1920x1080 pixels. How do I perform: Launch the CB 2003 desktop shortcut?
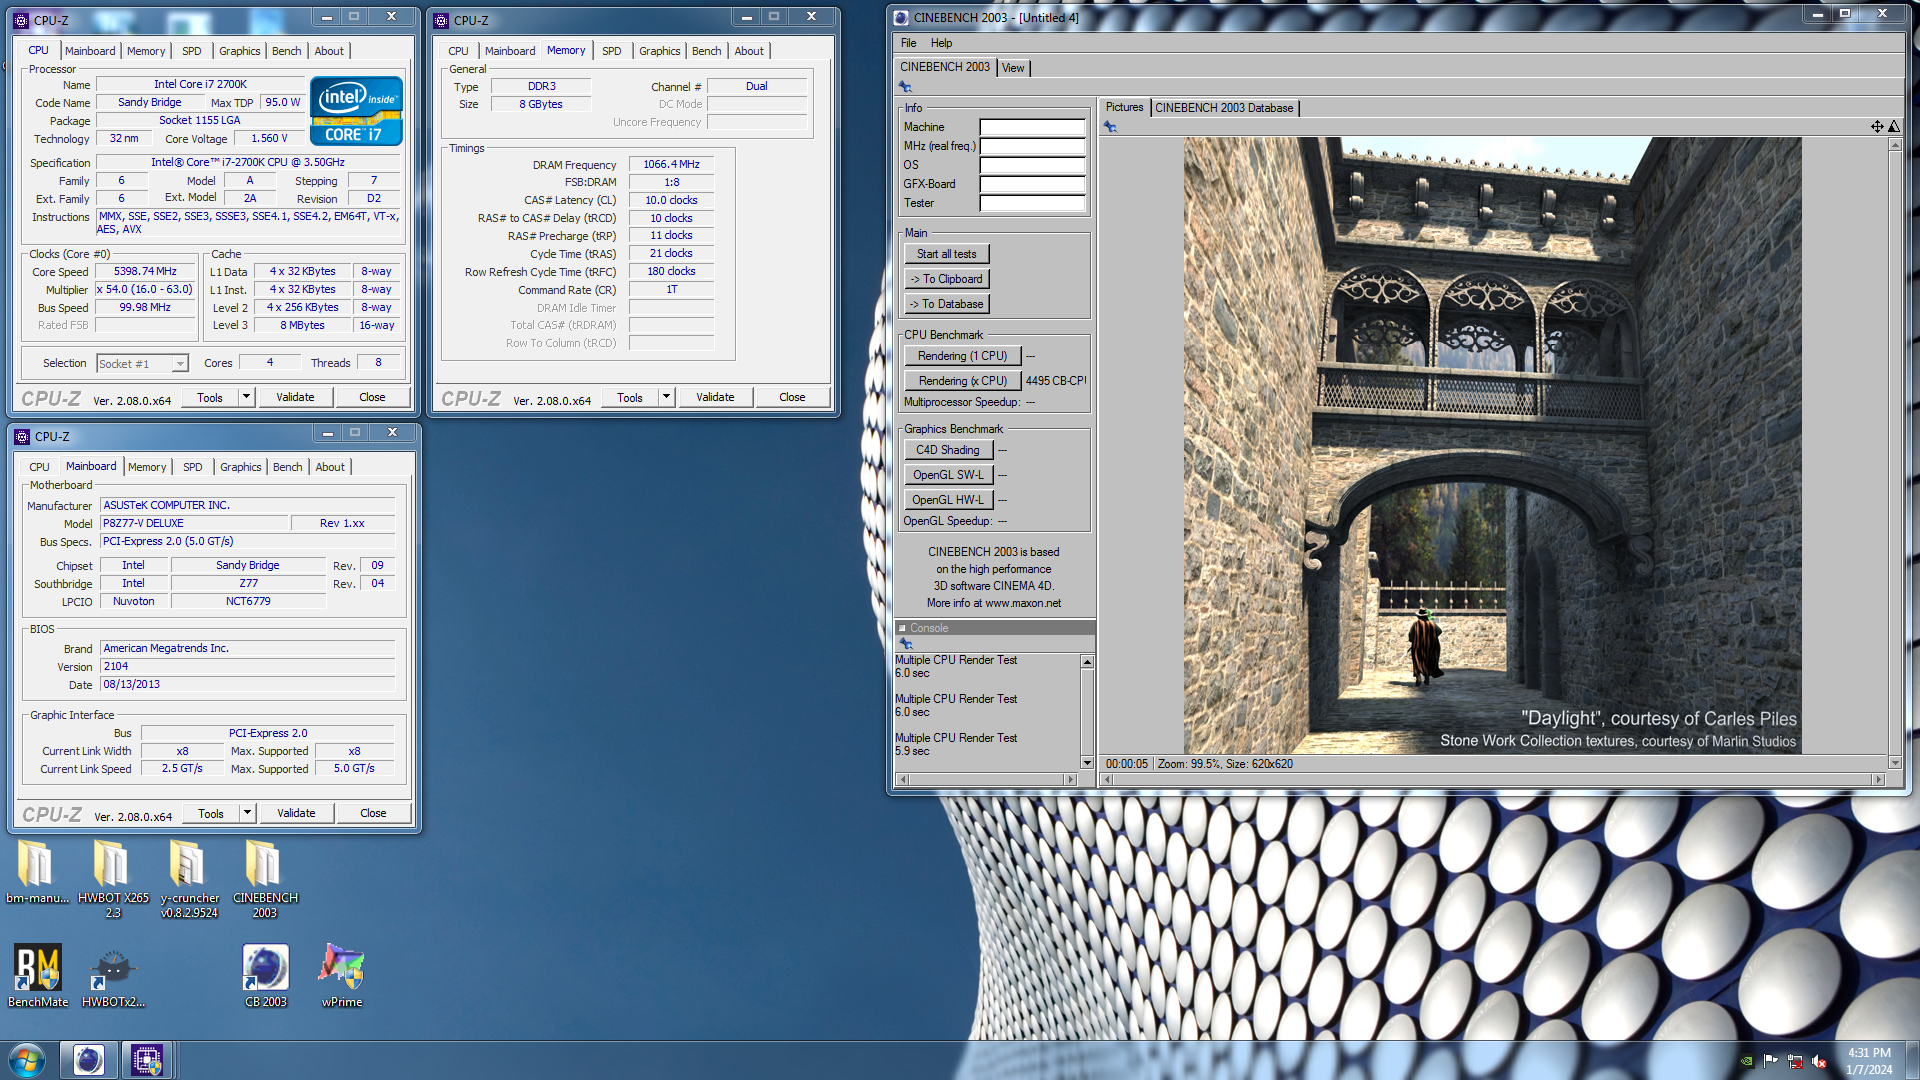click(x=265, y=976)
